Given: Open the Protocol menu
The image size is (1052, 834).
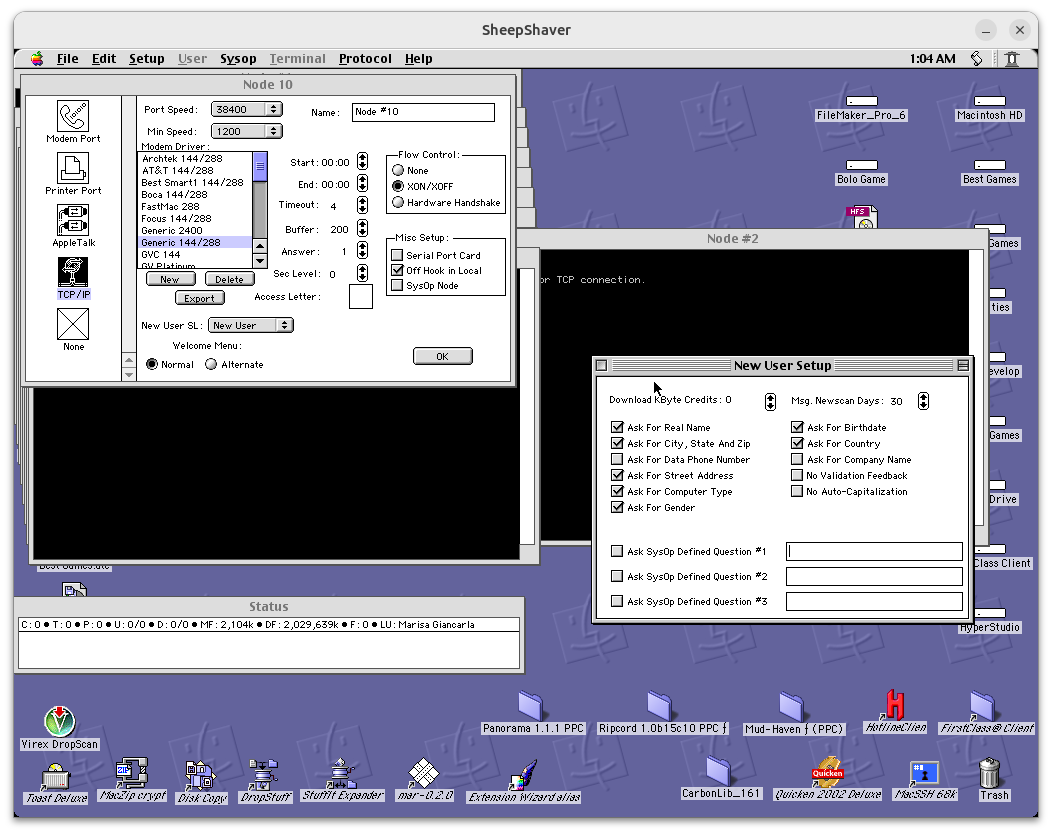Looking at the screenshot, I should tap(365, 59).
